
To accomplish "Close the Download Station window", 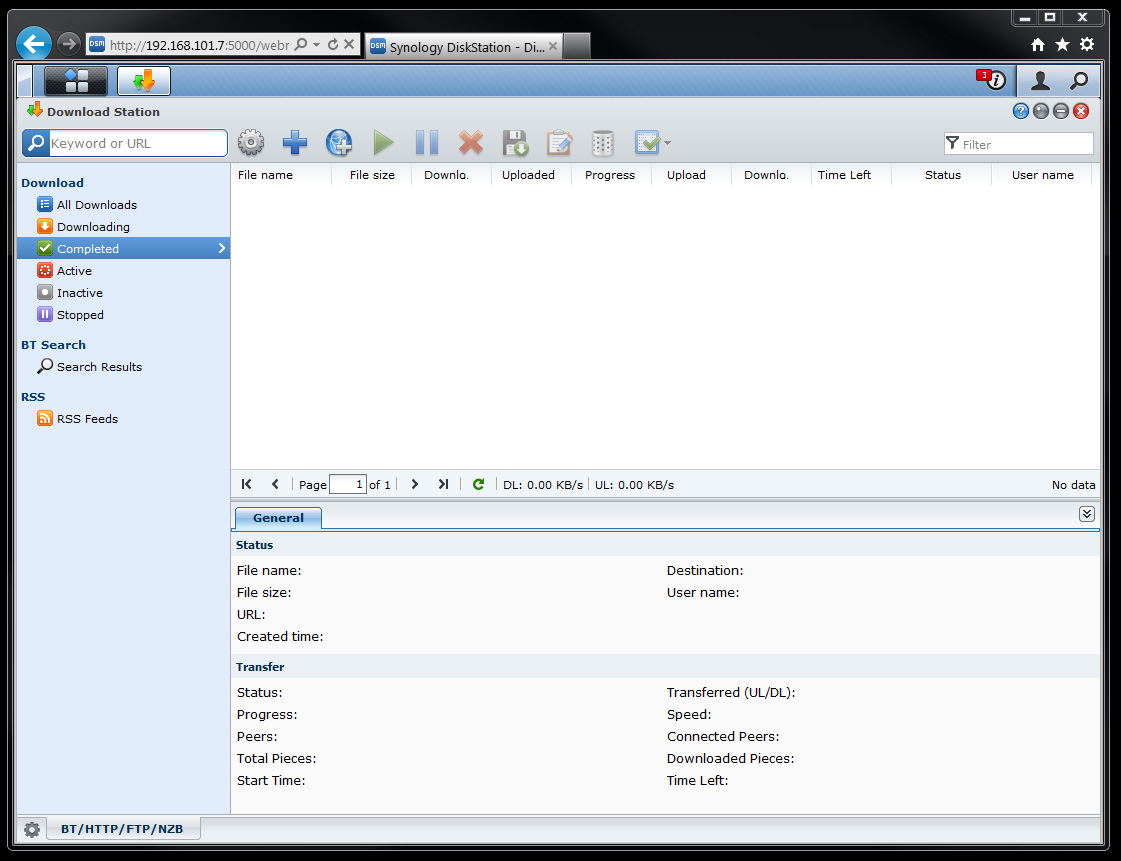I will 1081,111.
